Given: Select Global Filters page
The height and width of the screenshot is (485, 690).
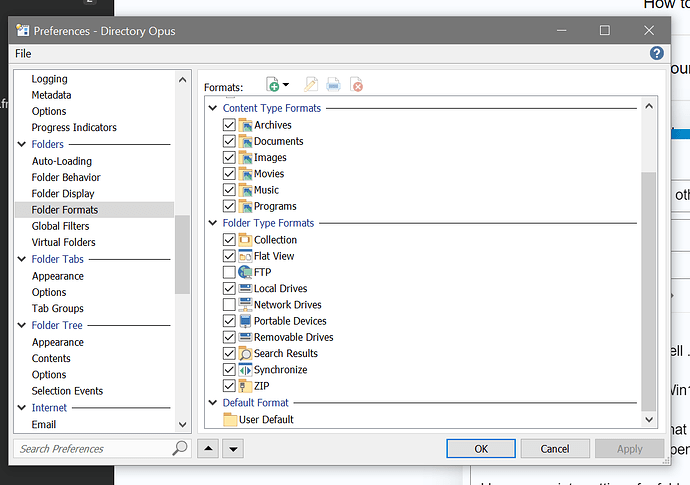Looking at the screenshot, I should [60, 226].
